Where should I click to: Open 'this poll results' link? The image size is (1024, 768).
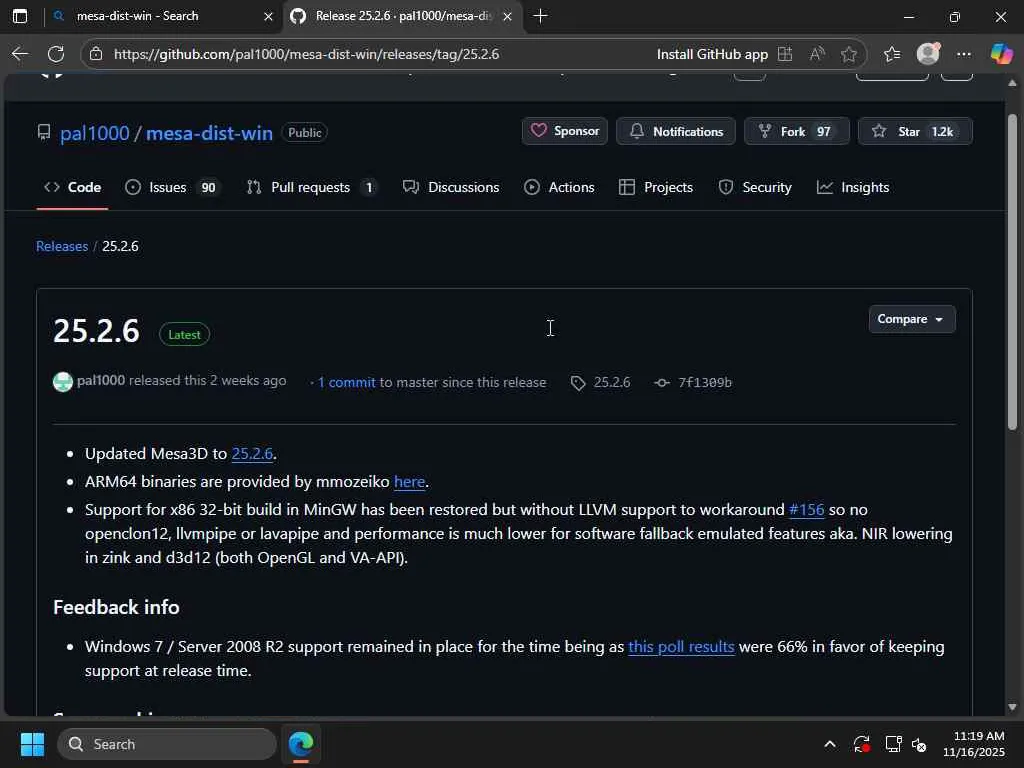click(681, 647)
